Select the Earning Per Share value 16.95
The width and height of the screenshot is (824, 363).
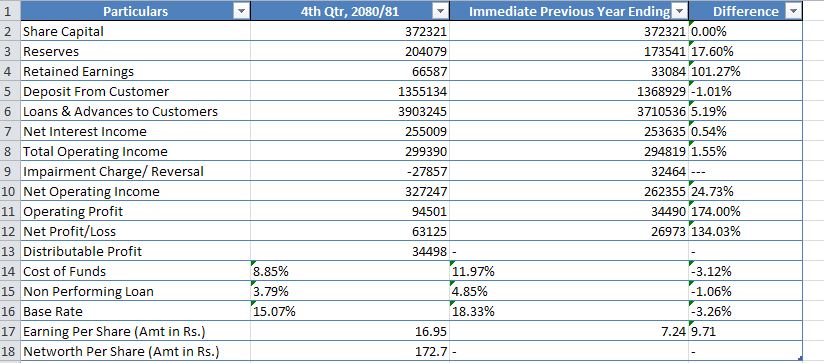(350, 331)
